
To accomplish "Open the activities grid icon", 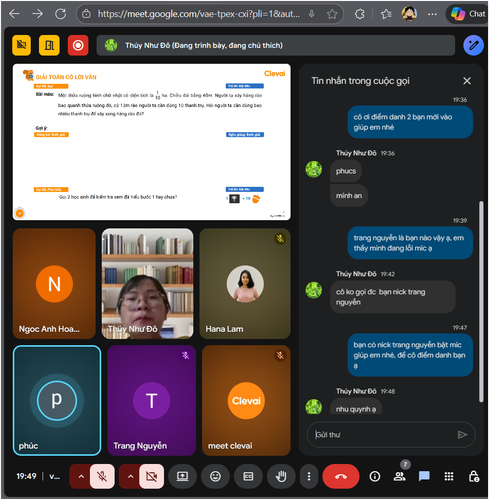I will 449,476.
